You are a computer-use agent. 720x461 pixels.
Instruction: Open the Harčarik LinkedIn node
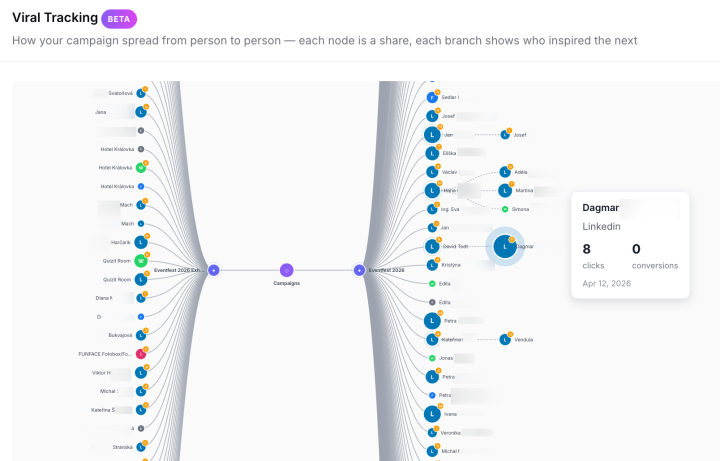coord(141,242)
